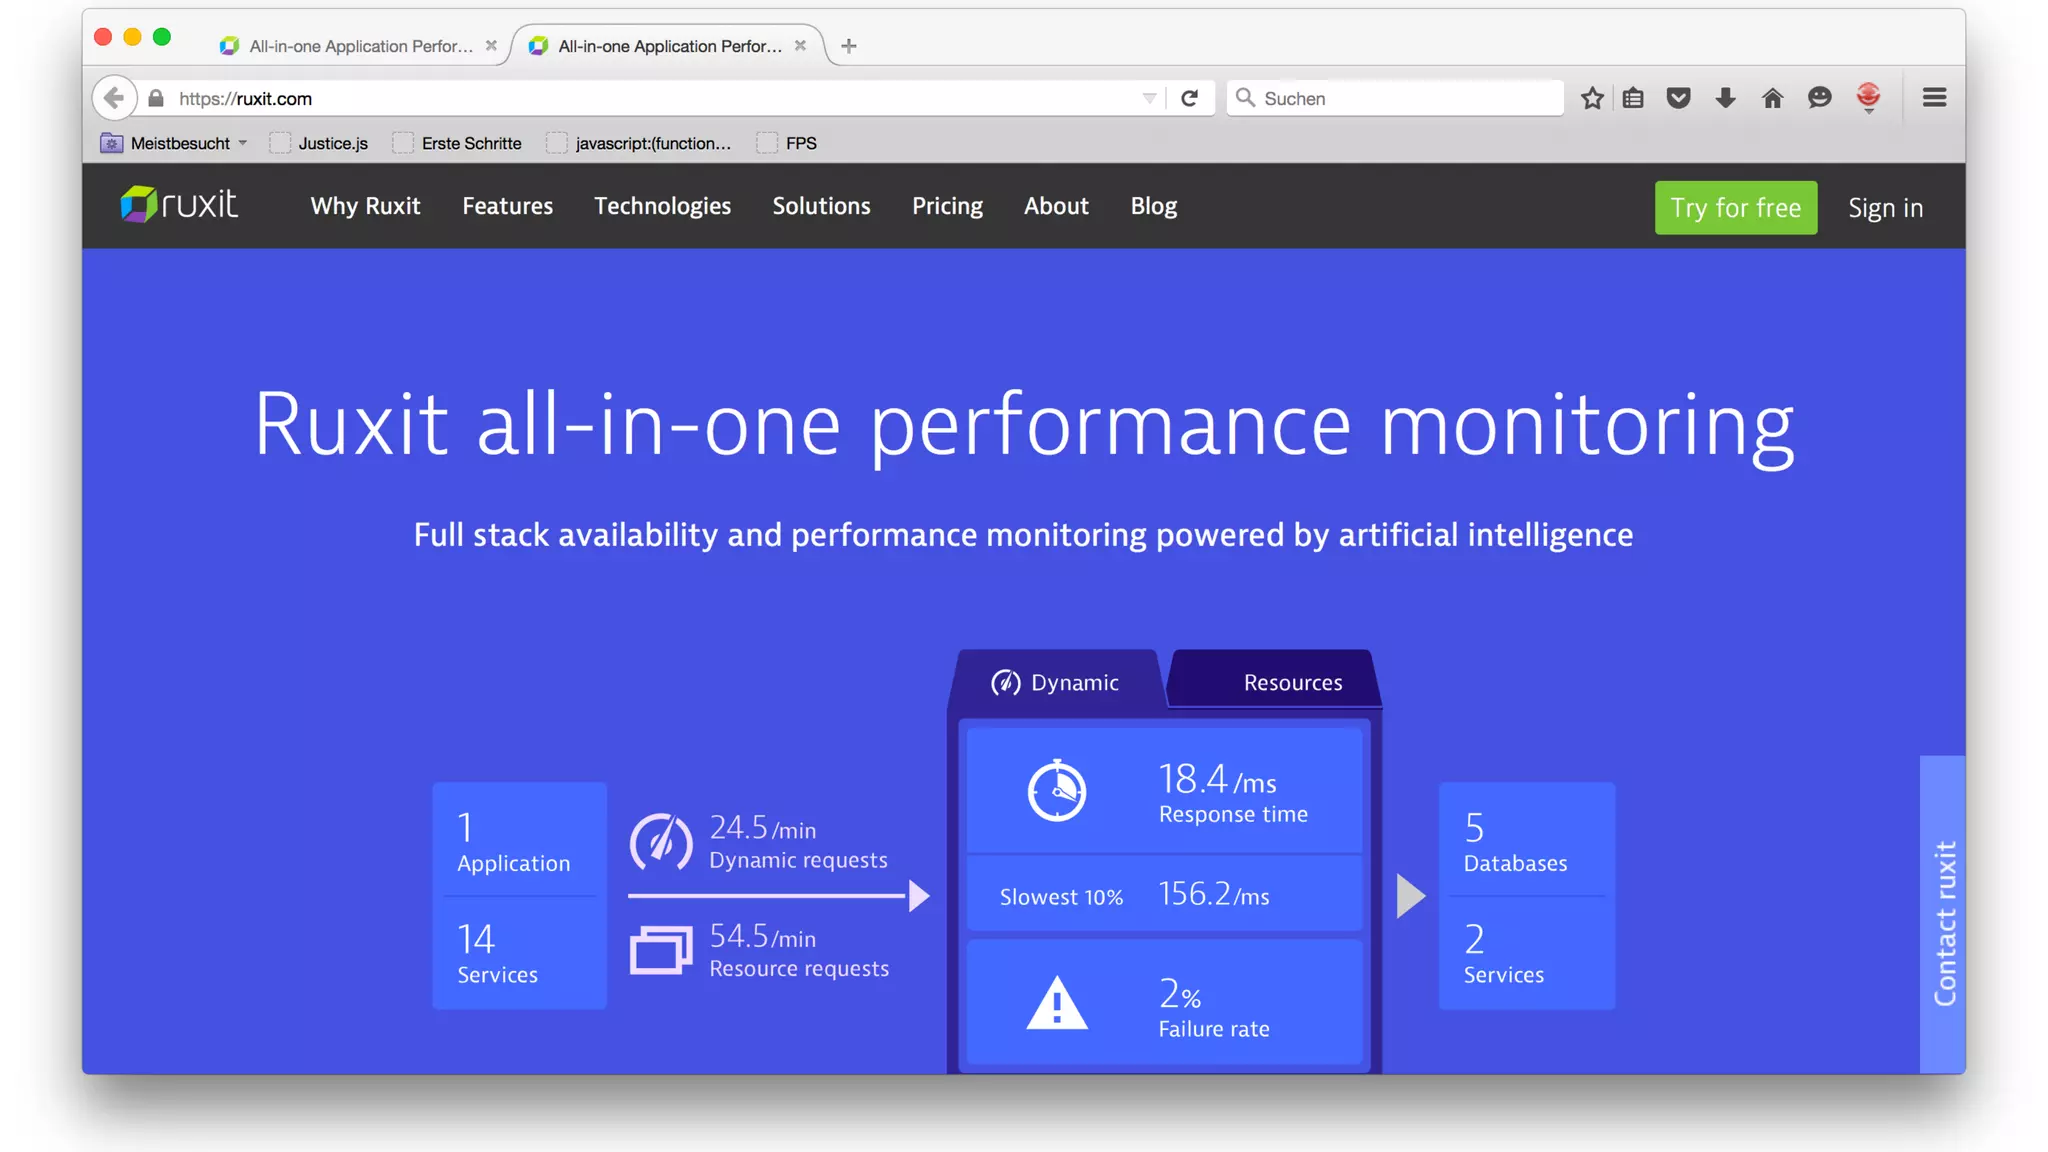Click the browser home icon
Viewport: 2048px width, 1152px height.
click(x=1772, y=98)
